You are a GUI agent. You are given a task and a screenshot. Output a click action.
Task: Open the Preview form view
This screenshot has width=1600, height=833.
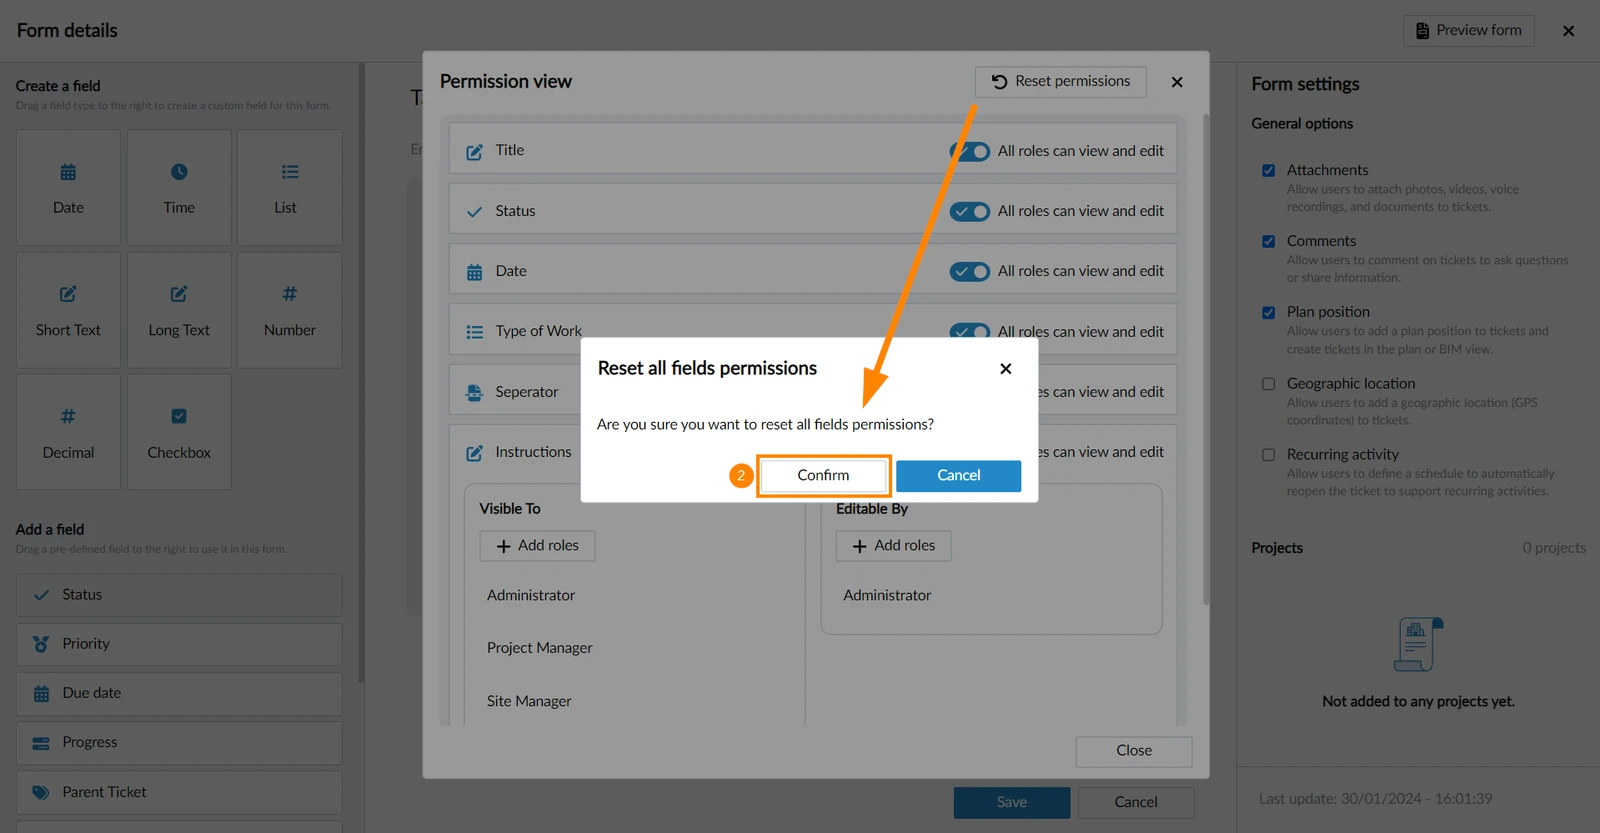tap(1468, 31)
